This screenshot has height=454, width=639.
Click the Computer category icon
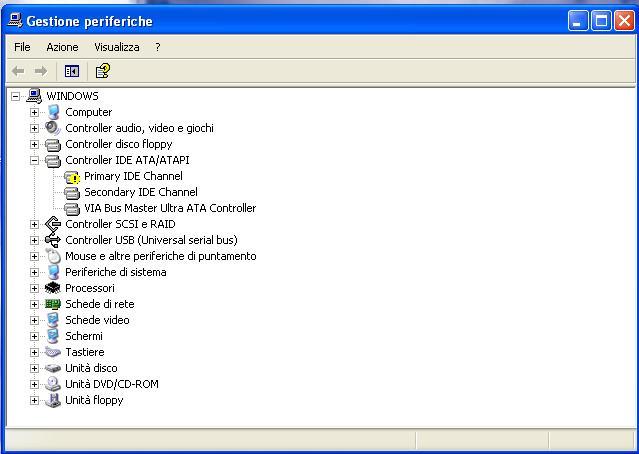53,112
